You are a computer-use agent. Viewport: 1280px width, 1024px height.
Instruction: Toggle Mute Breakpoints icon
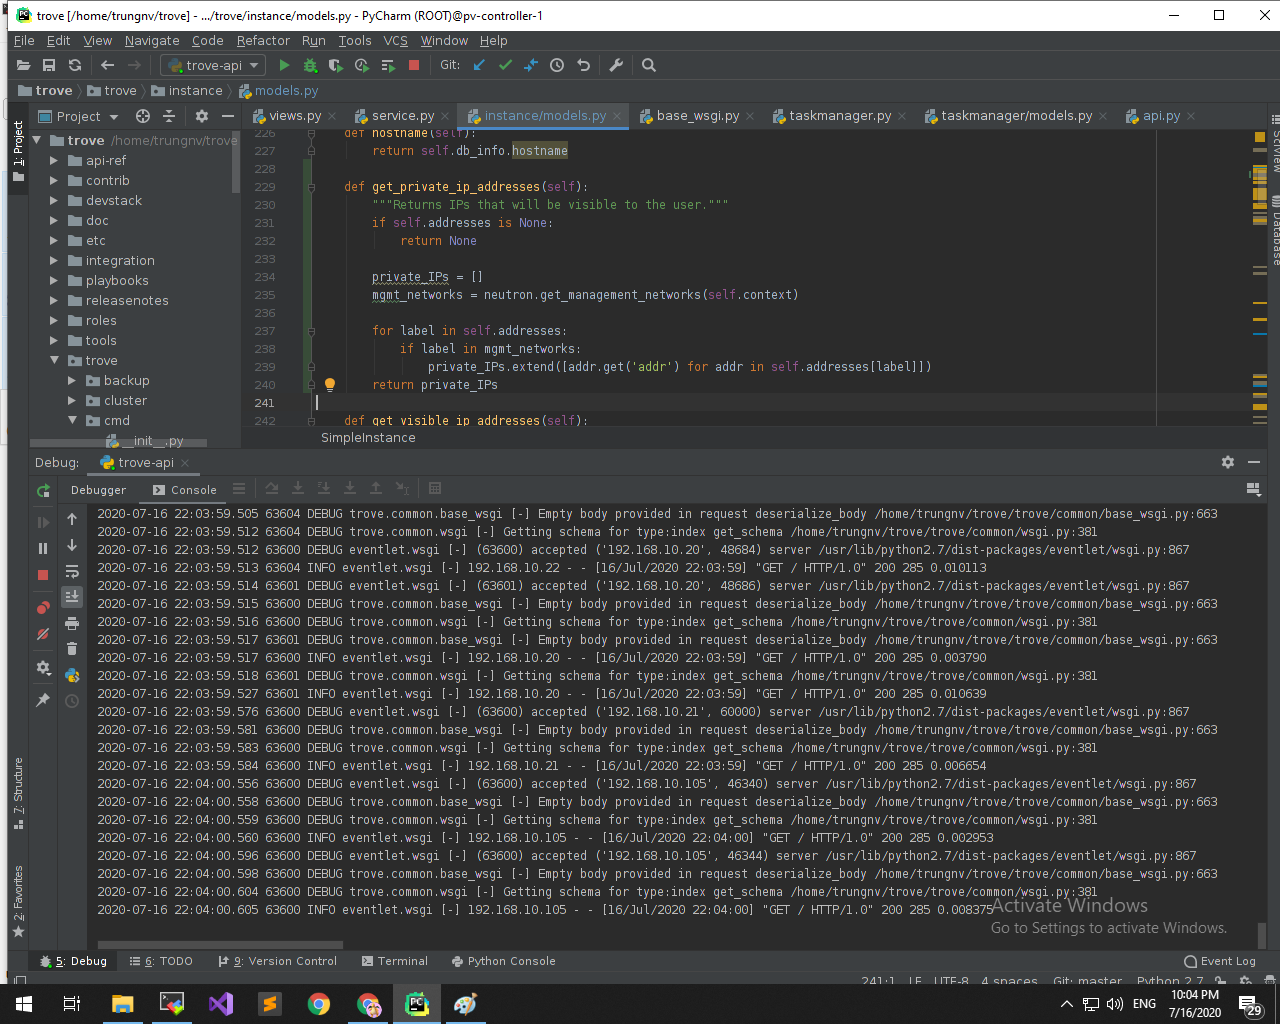pyautogui.click(x=43, y=634)
